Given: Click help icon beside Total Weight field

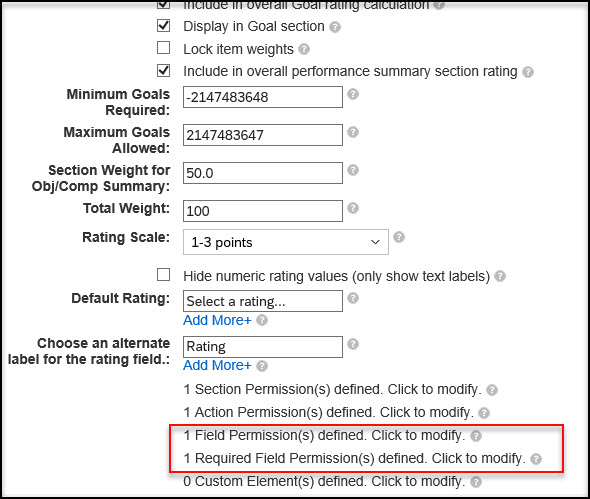Looking at the screenshot, I should [353, 208].
